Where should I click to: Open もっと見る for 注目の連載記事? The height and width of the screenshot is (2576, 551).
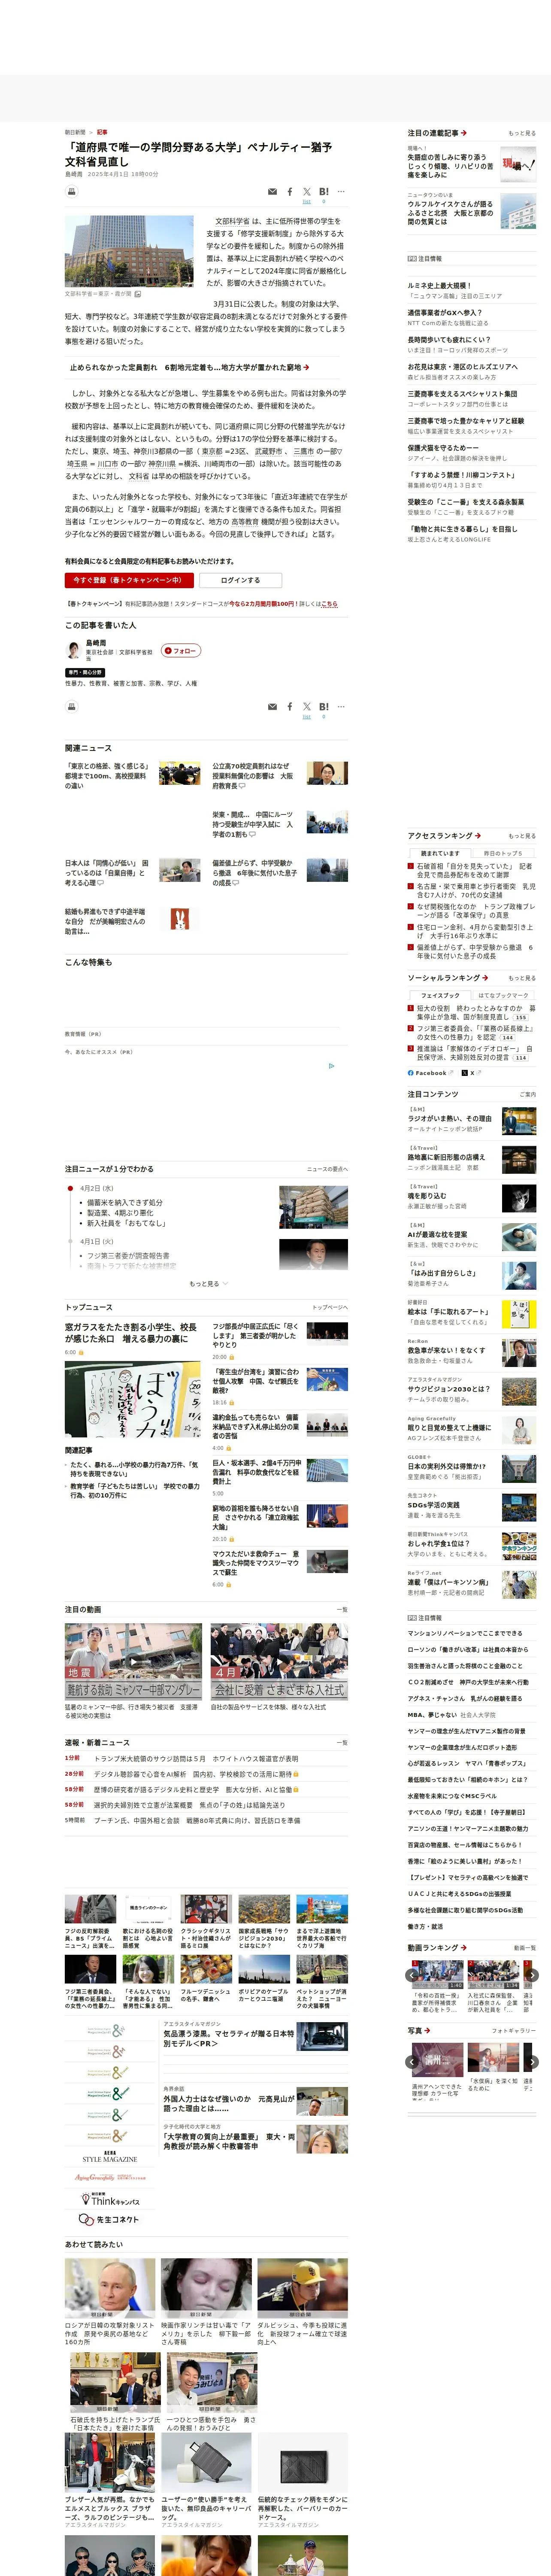coord(521,133)
